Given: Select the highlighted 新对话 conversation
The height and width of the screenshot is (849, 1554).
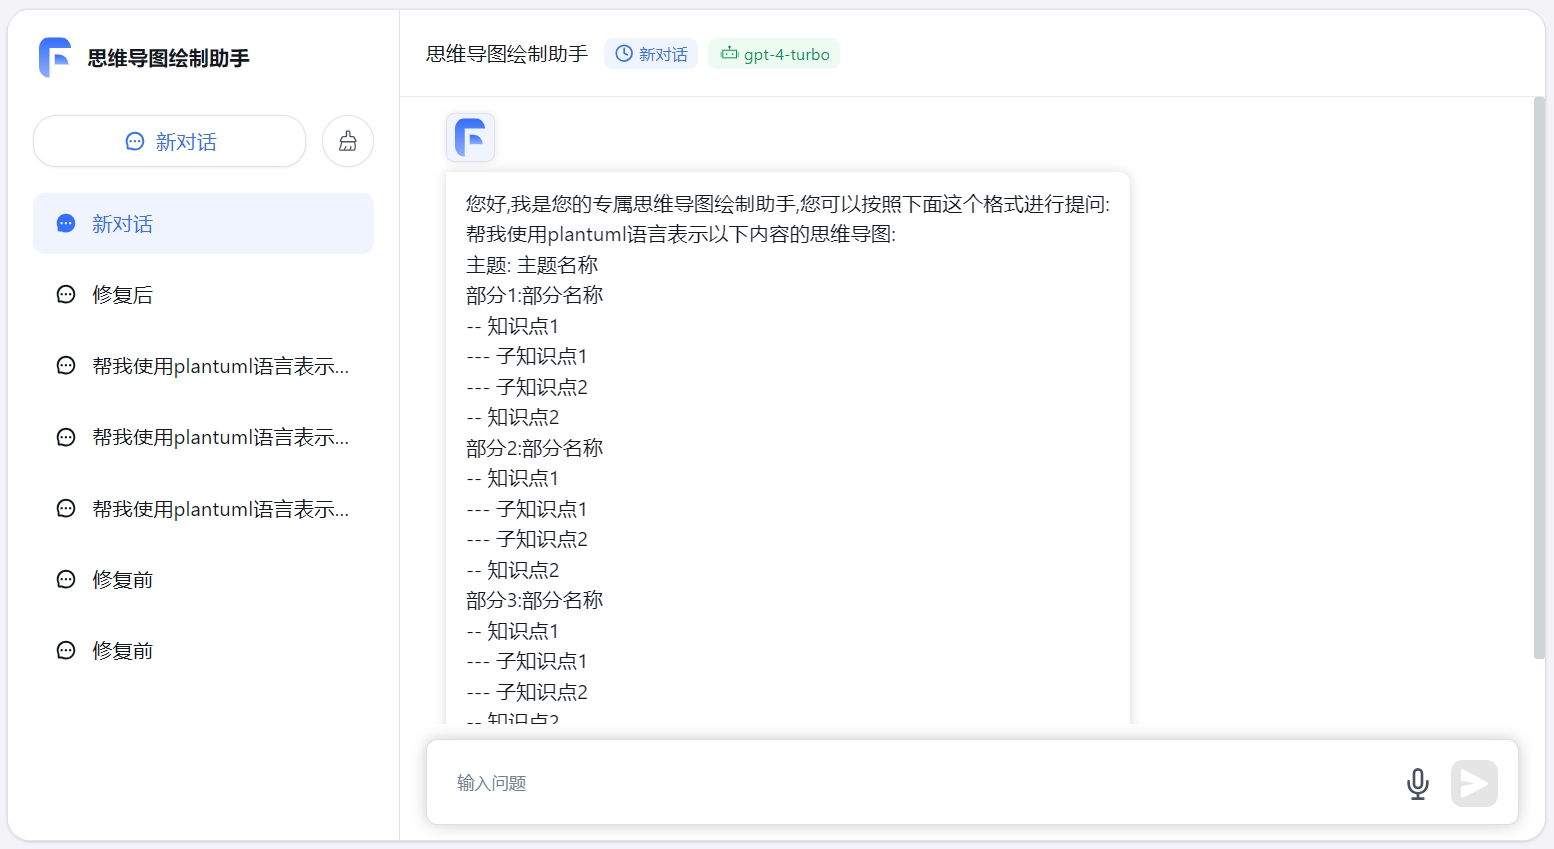Looking at the screenshot, I should tap(203, 224).
